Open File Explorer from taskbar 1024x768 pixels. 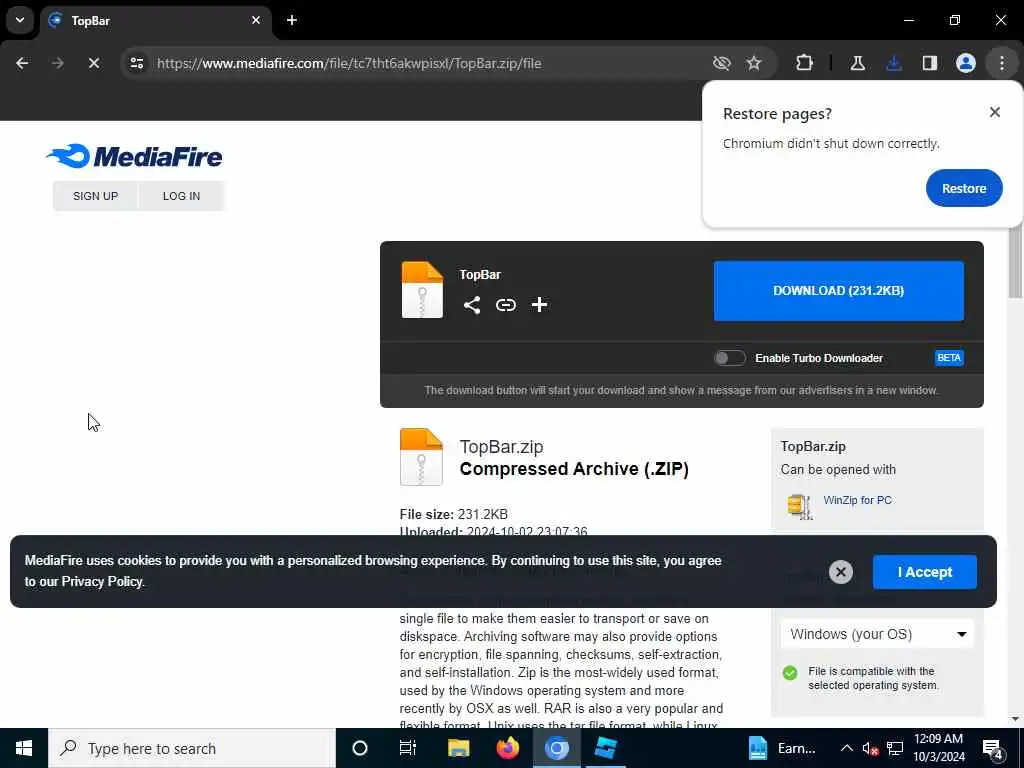point(458,748)
